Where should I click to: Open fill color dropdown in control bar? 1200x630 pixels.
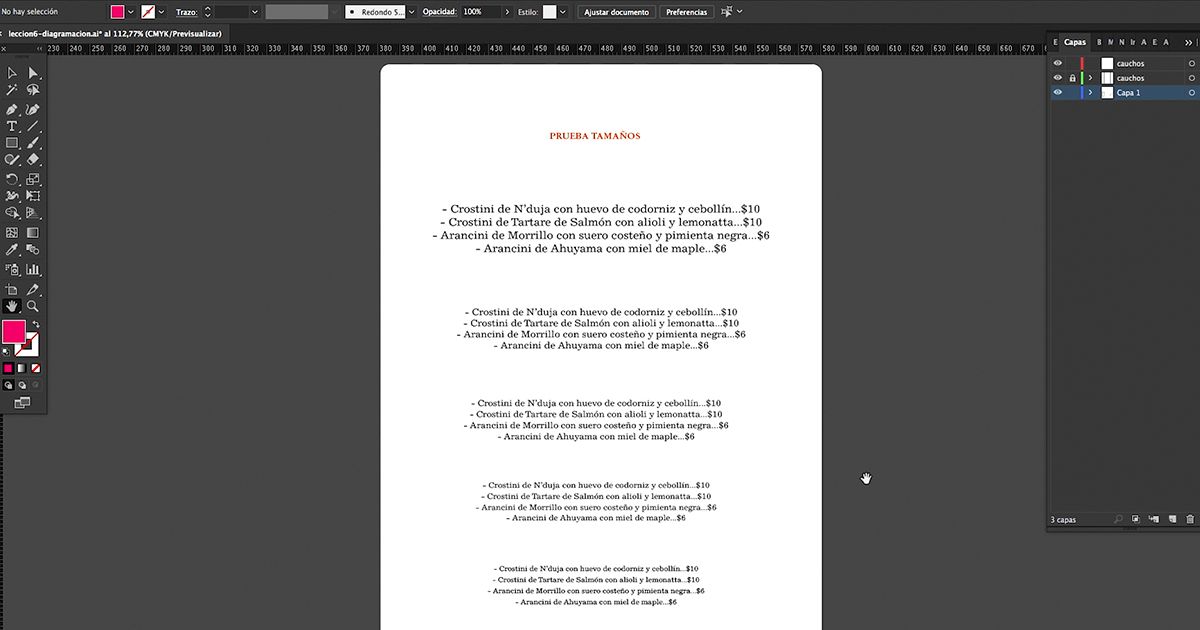point(131,12)
